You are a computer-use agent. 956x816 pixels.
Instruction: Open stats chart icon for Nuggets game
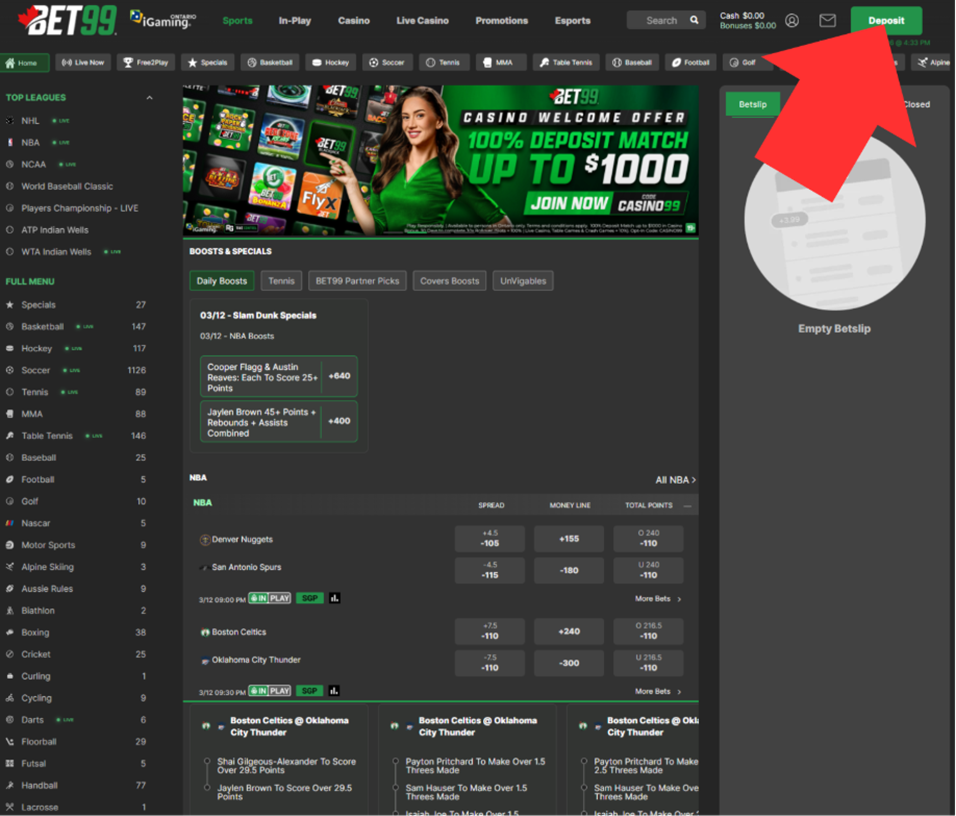pyautogui.click(x=334, y=598)
